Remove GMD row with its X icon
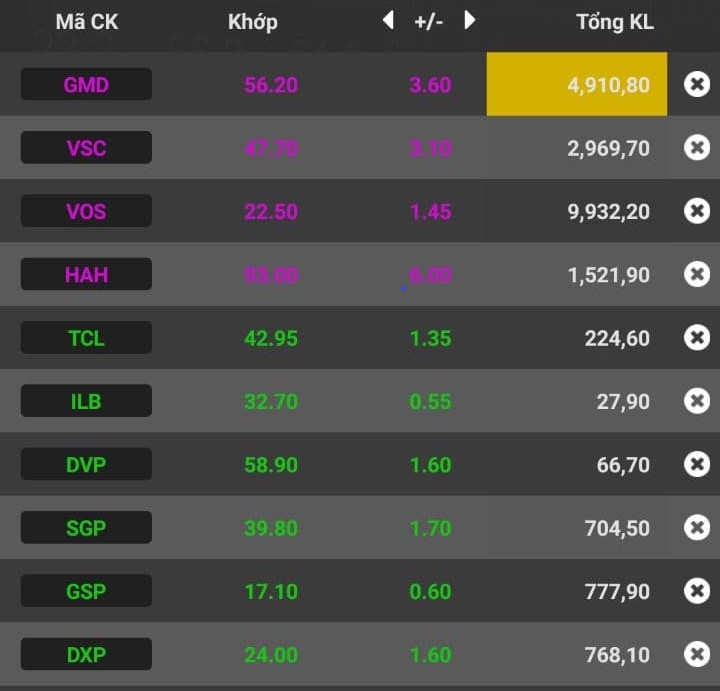720x691 pixels. pos(697,85)
